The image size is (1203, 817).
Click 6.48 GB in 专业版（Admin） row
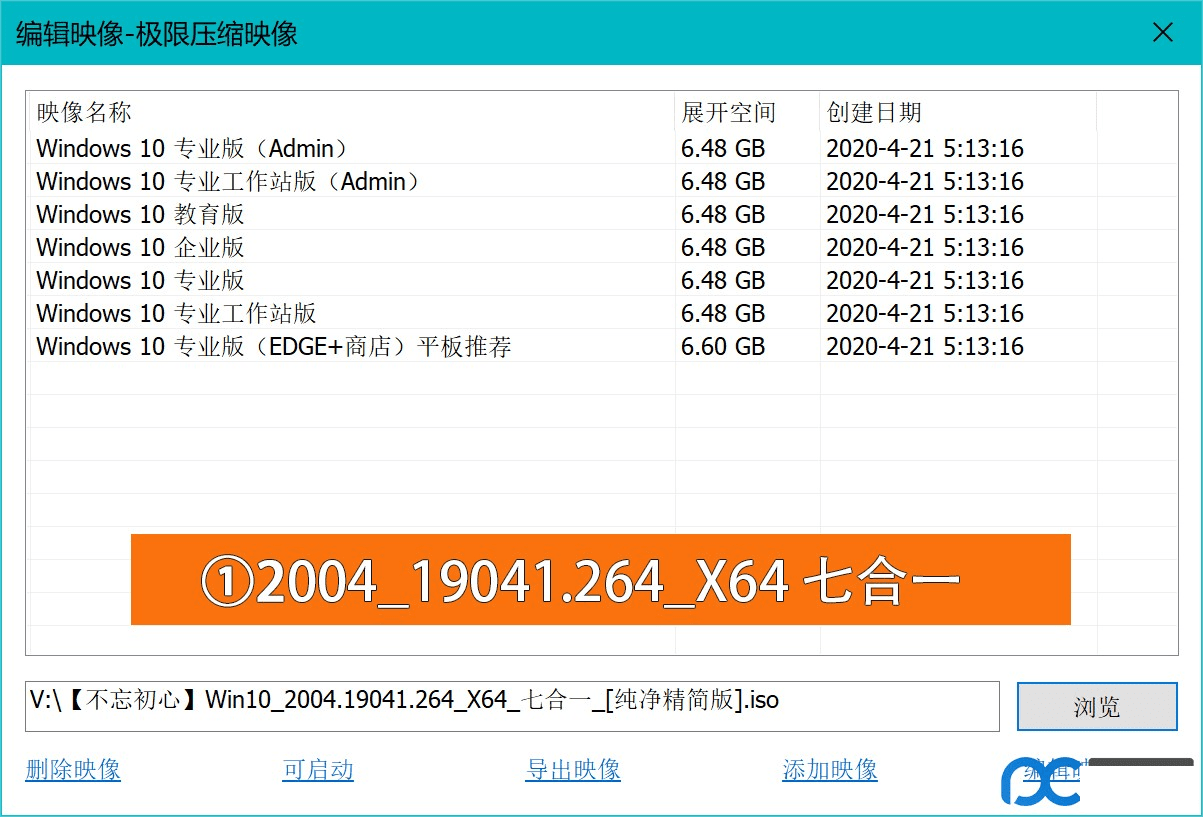(x=723, y=149)
